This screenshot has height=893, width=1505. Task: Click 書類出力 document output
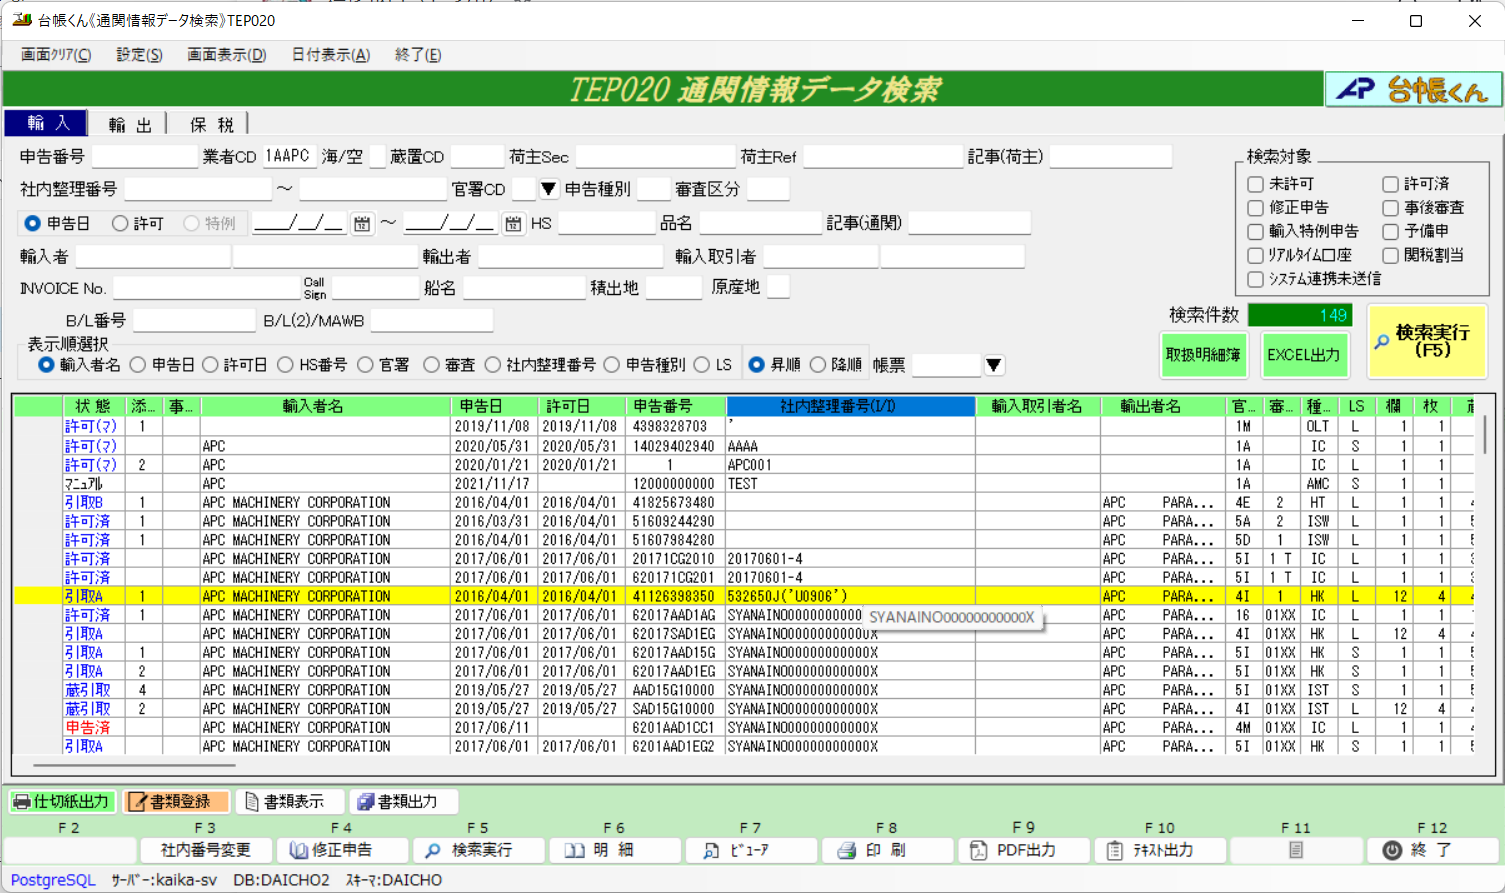(404, 802)
